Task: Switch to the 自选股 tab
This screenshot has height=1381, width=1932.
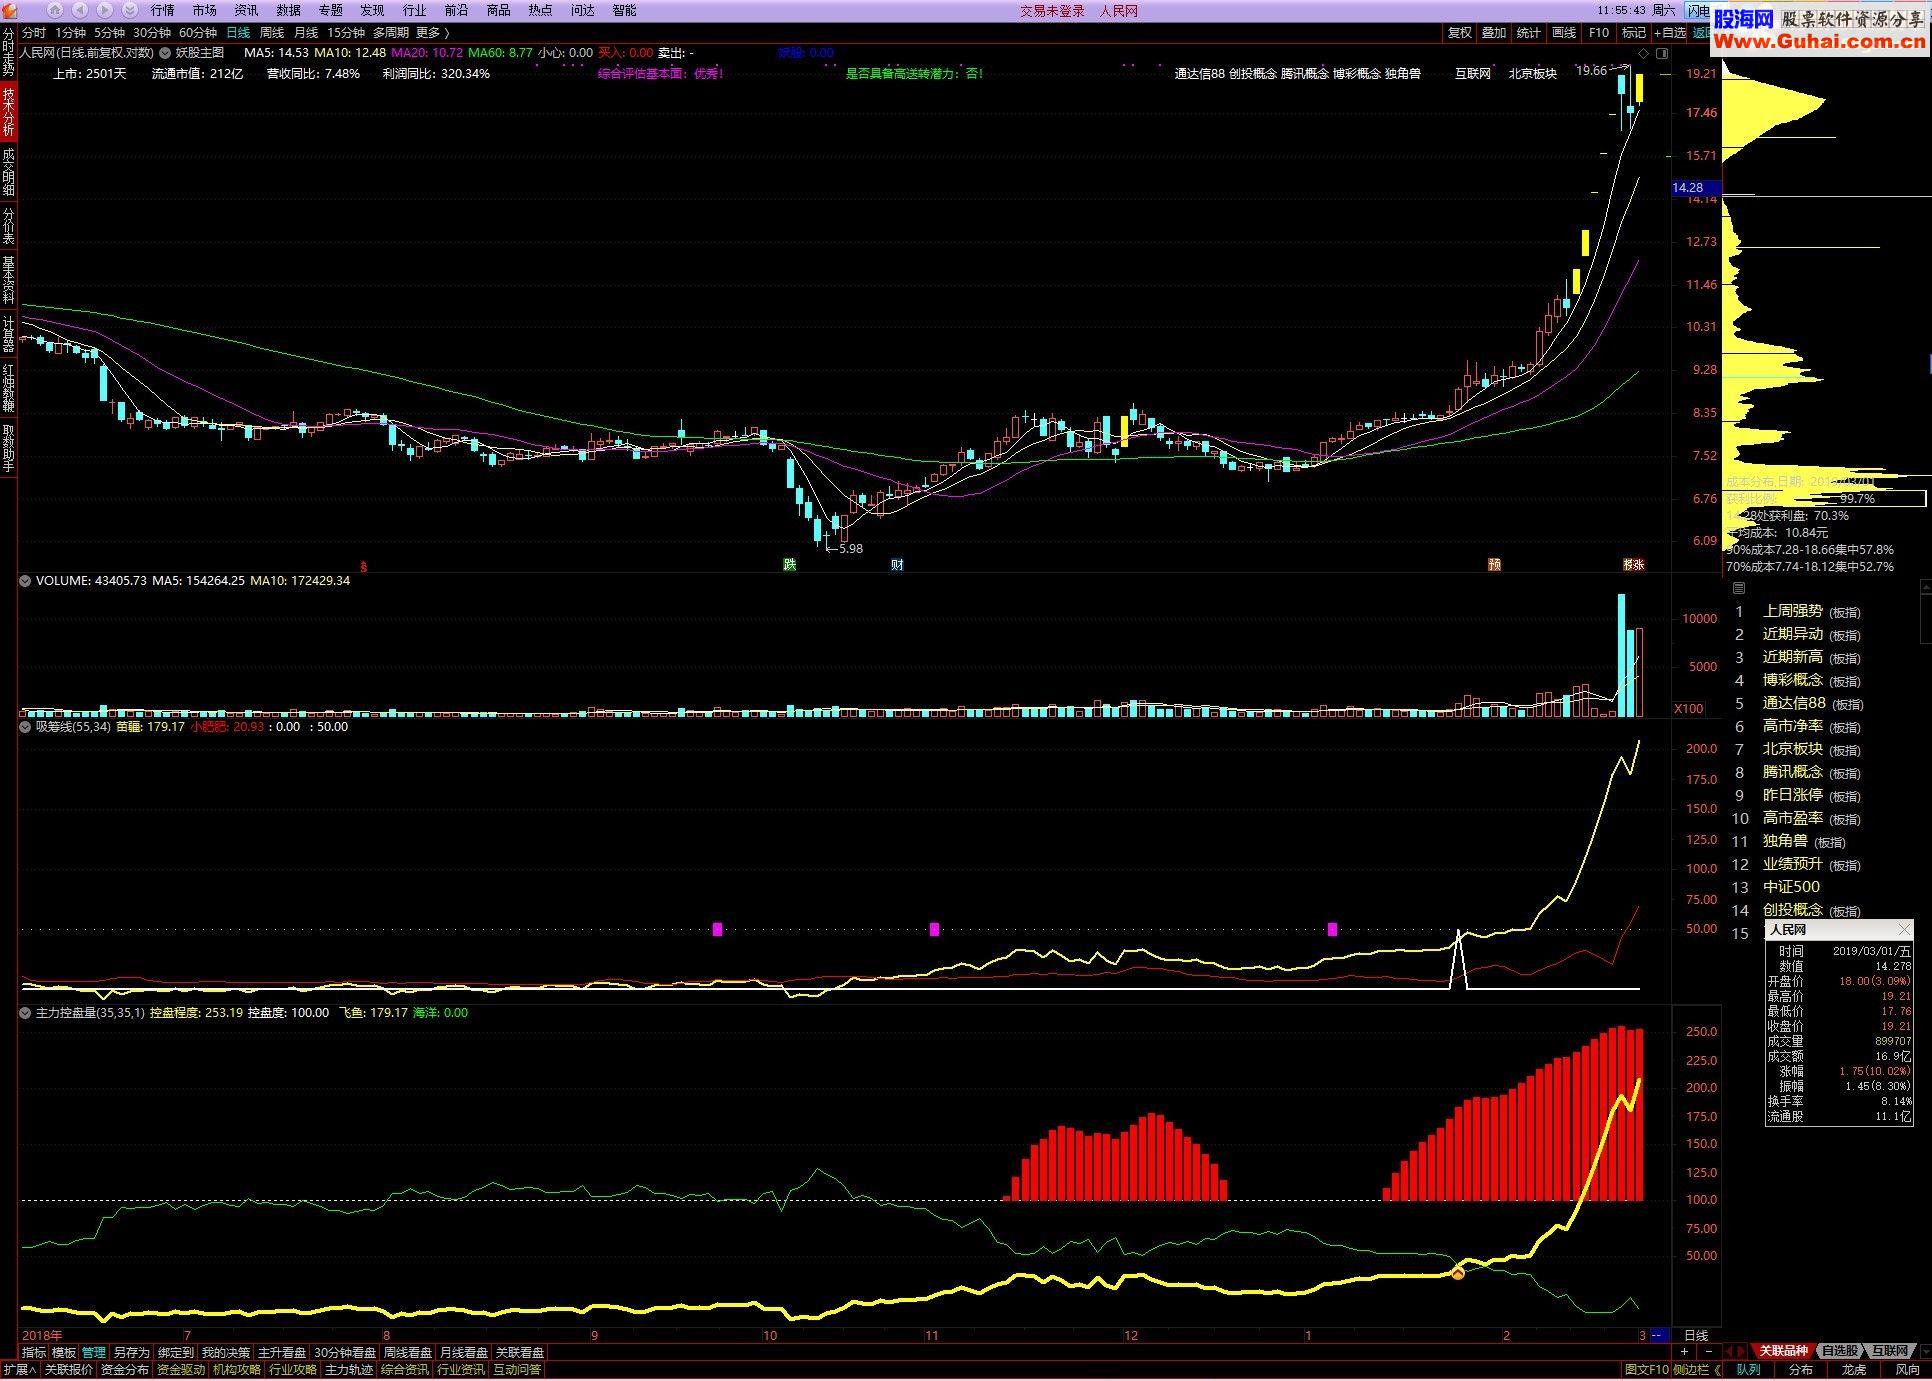Action: point(1839,1351)
